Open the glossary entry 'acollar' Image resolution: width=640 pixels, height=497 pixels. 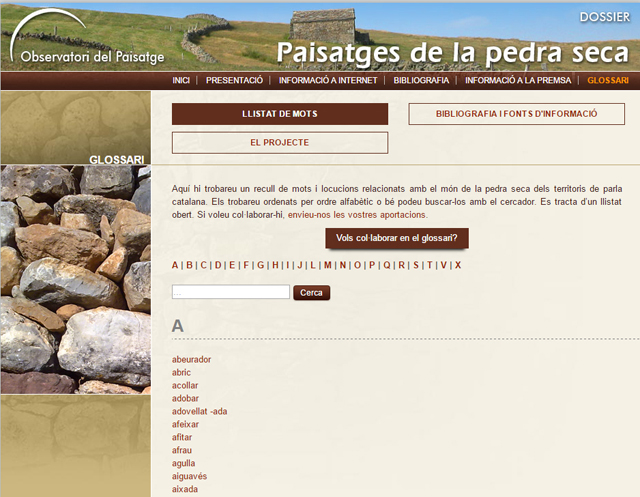click(x=185, y=386)
